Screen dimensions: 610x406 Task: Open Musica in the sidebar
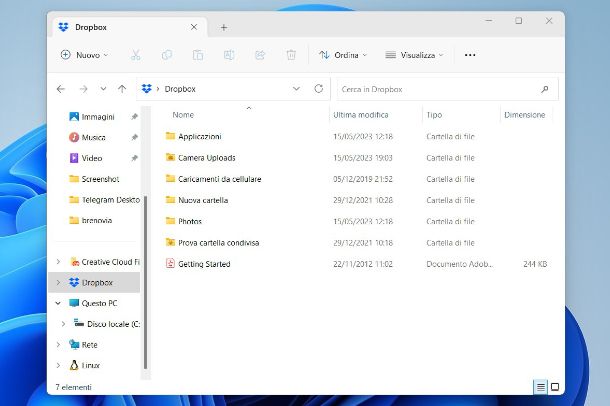click(87, 137)
